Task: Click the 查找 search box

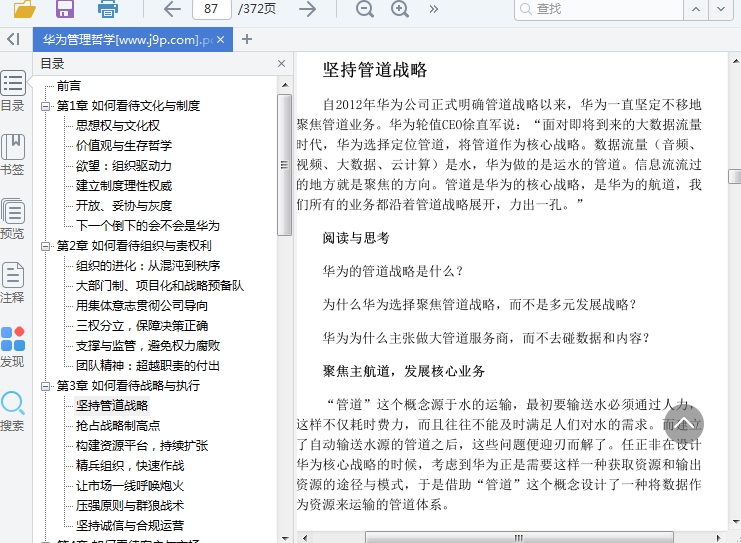Action: (599, 9)
